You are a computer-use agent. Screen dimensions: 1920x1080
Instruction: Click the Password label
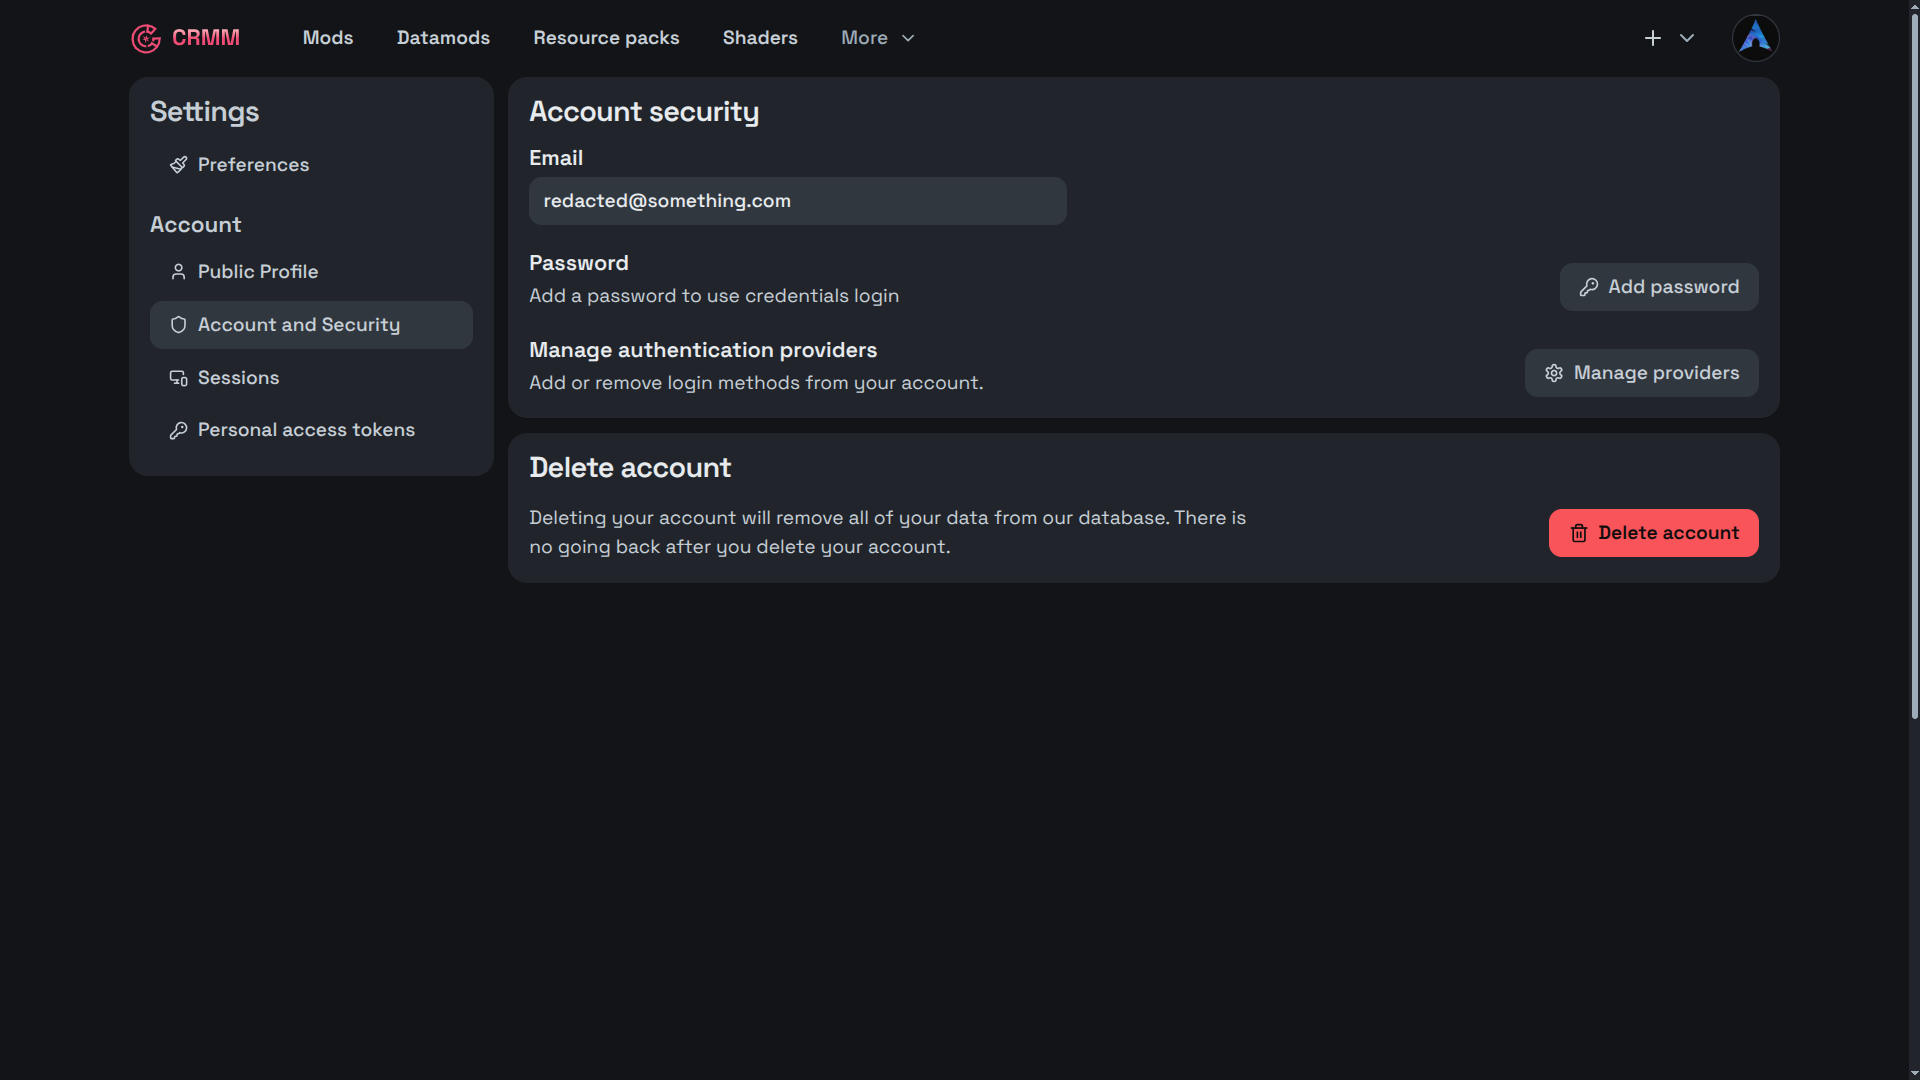tap(579, 263)
